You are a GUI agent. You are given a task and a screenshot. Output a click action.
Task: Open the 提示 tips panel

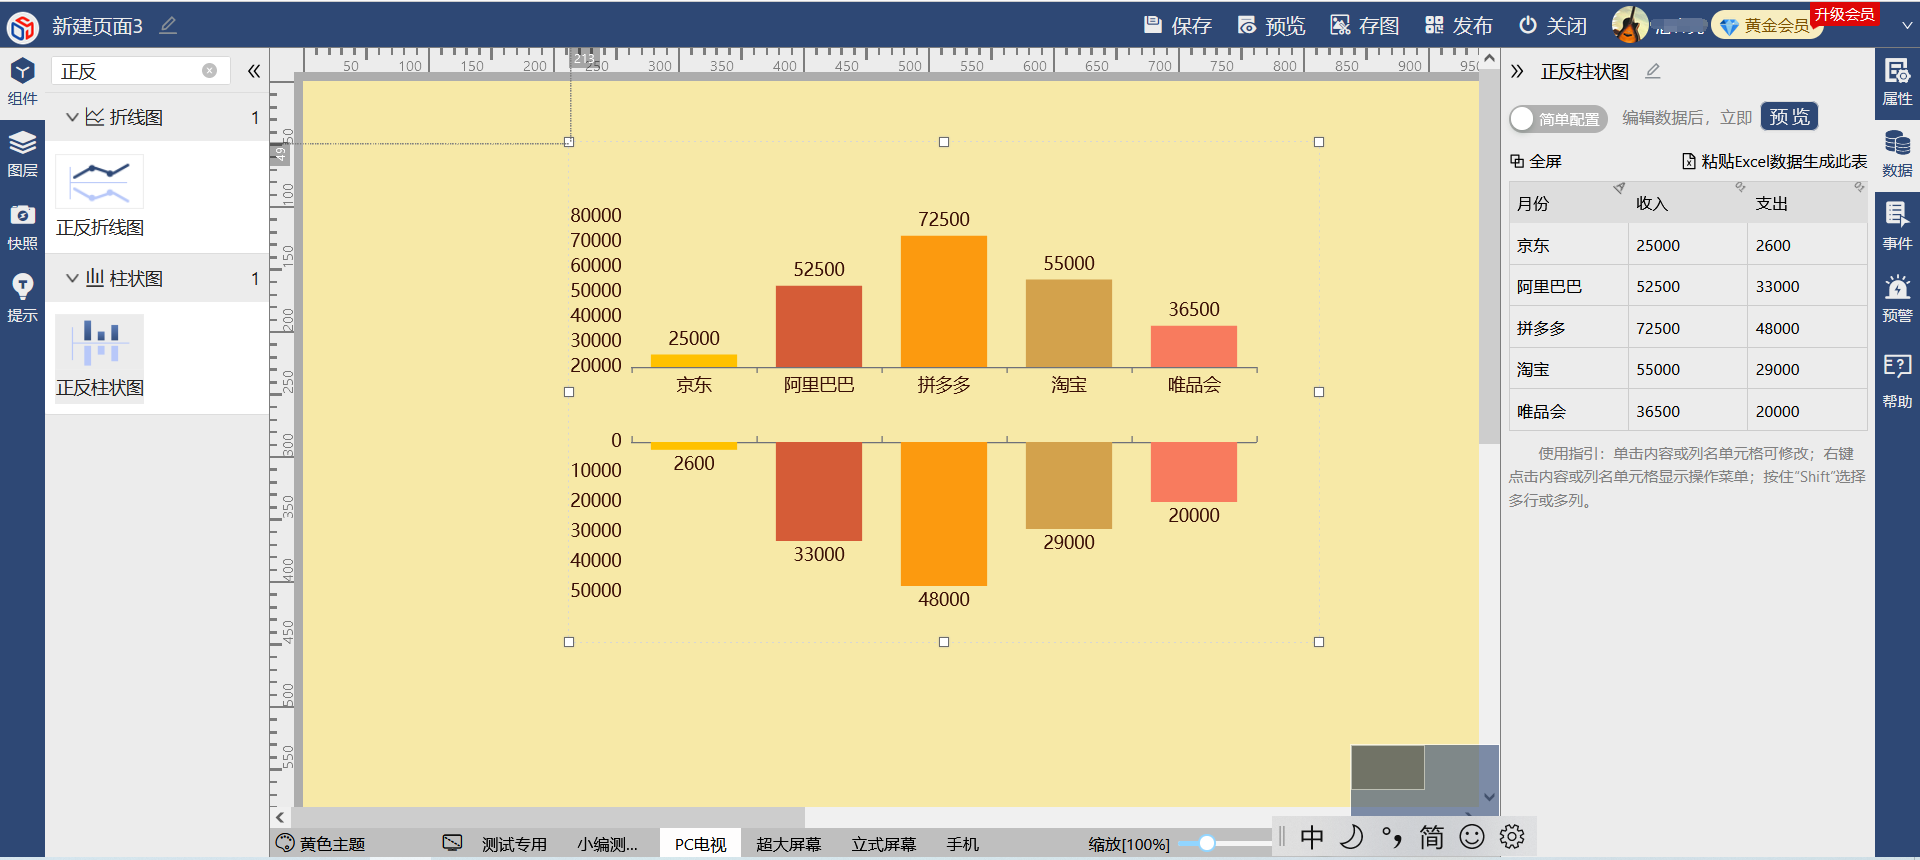pyautogui.click(x=22, y=299)
